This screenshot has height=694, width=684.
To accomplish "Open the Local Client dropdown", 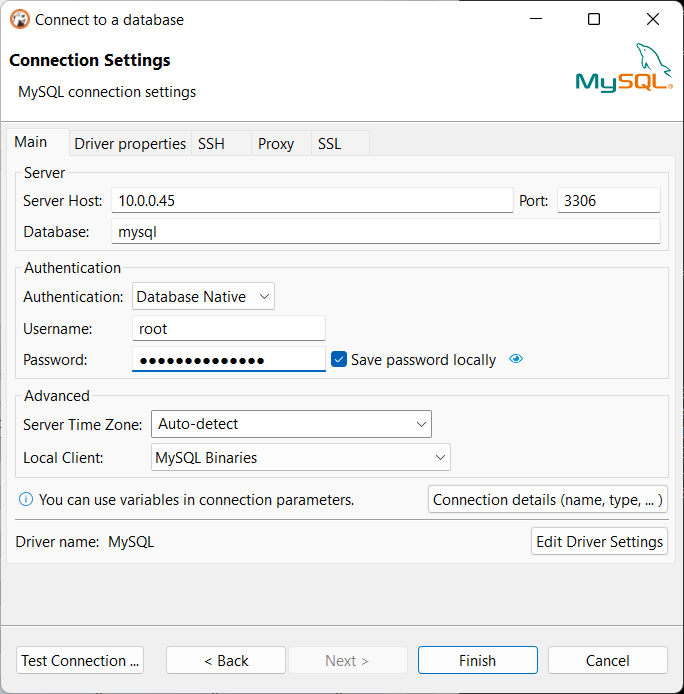I will point(301,458).
